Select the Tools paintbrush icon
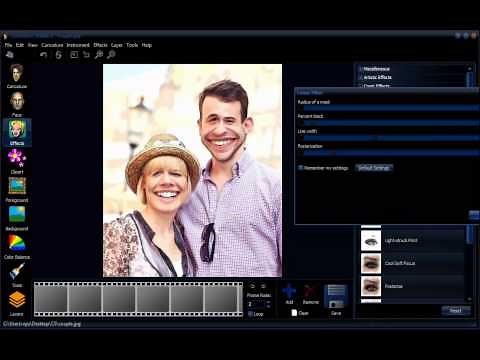The width and height of the screenshot is (480, 360). (x=17, y=272)
